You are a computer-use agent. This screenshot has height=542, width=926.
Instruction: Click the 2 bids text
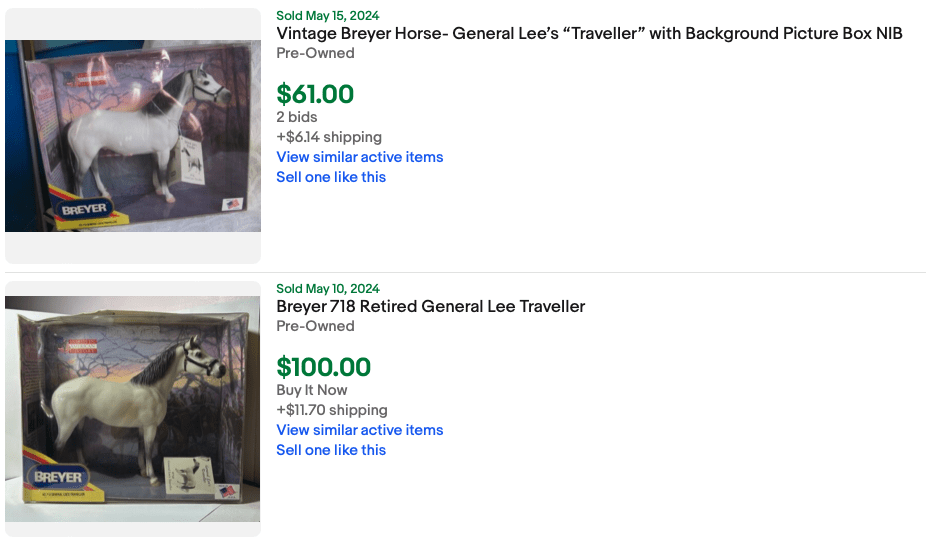pyautogui.click(x=297, y=117)
